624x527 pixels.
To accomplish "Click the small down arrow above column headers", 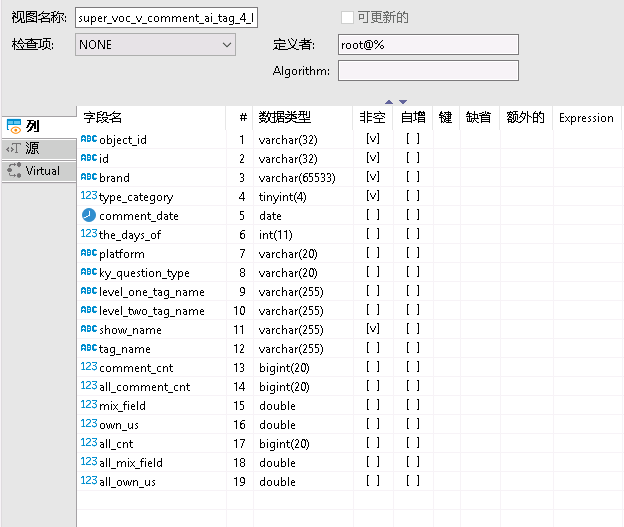I will (x=403, y=101).
